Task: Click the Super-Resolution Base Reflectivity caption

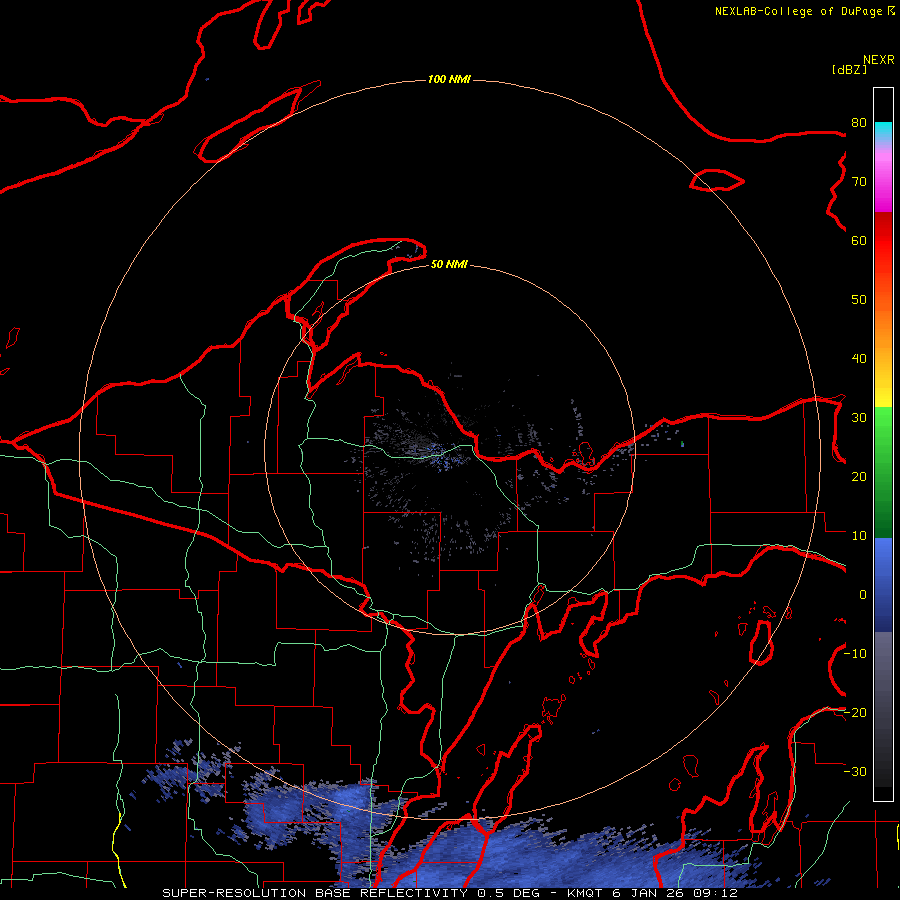Action: pyautogui.click(x=450, y=893)
